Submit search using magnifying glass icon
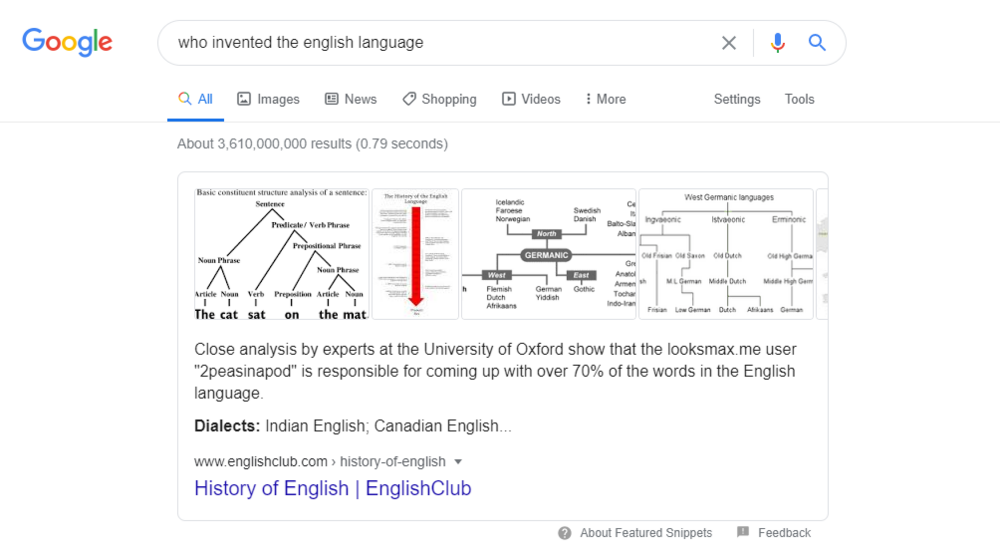The image size is (1000, 556). pyautogui.click(x=817, y=43)
